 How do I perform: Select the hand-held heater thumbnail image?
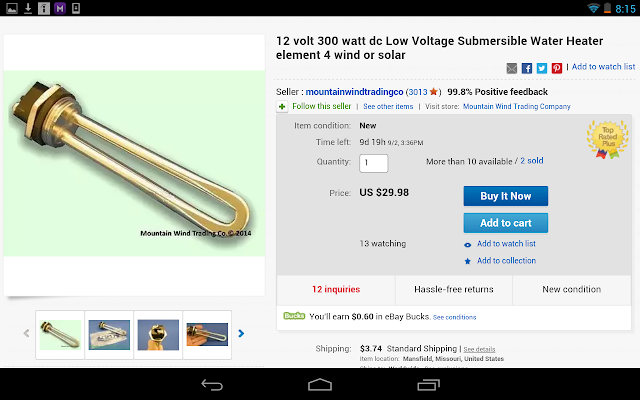(x=207, y=335)
